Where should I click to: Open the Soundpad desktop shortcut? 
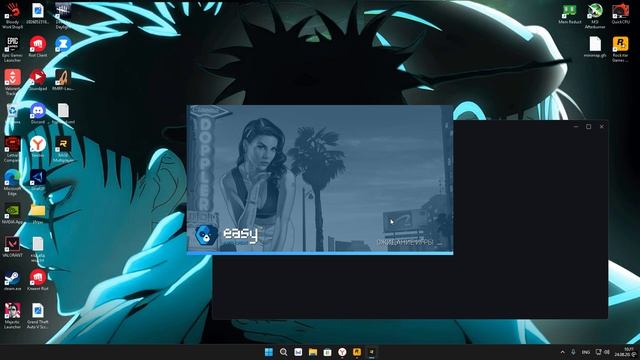point(38,80)
